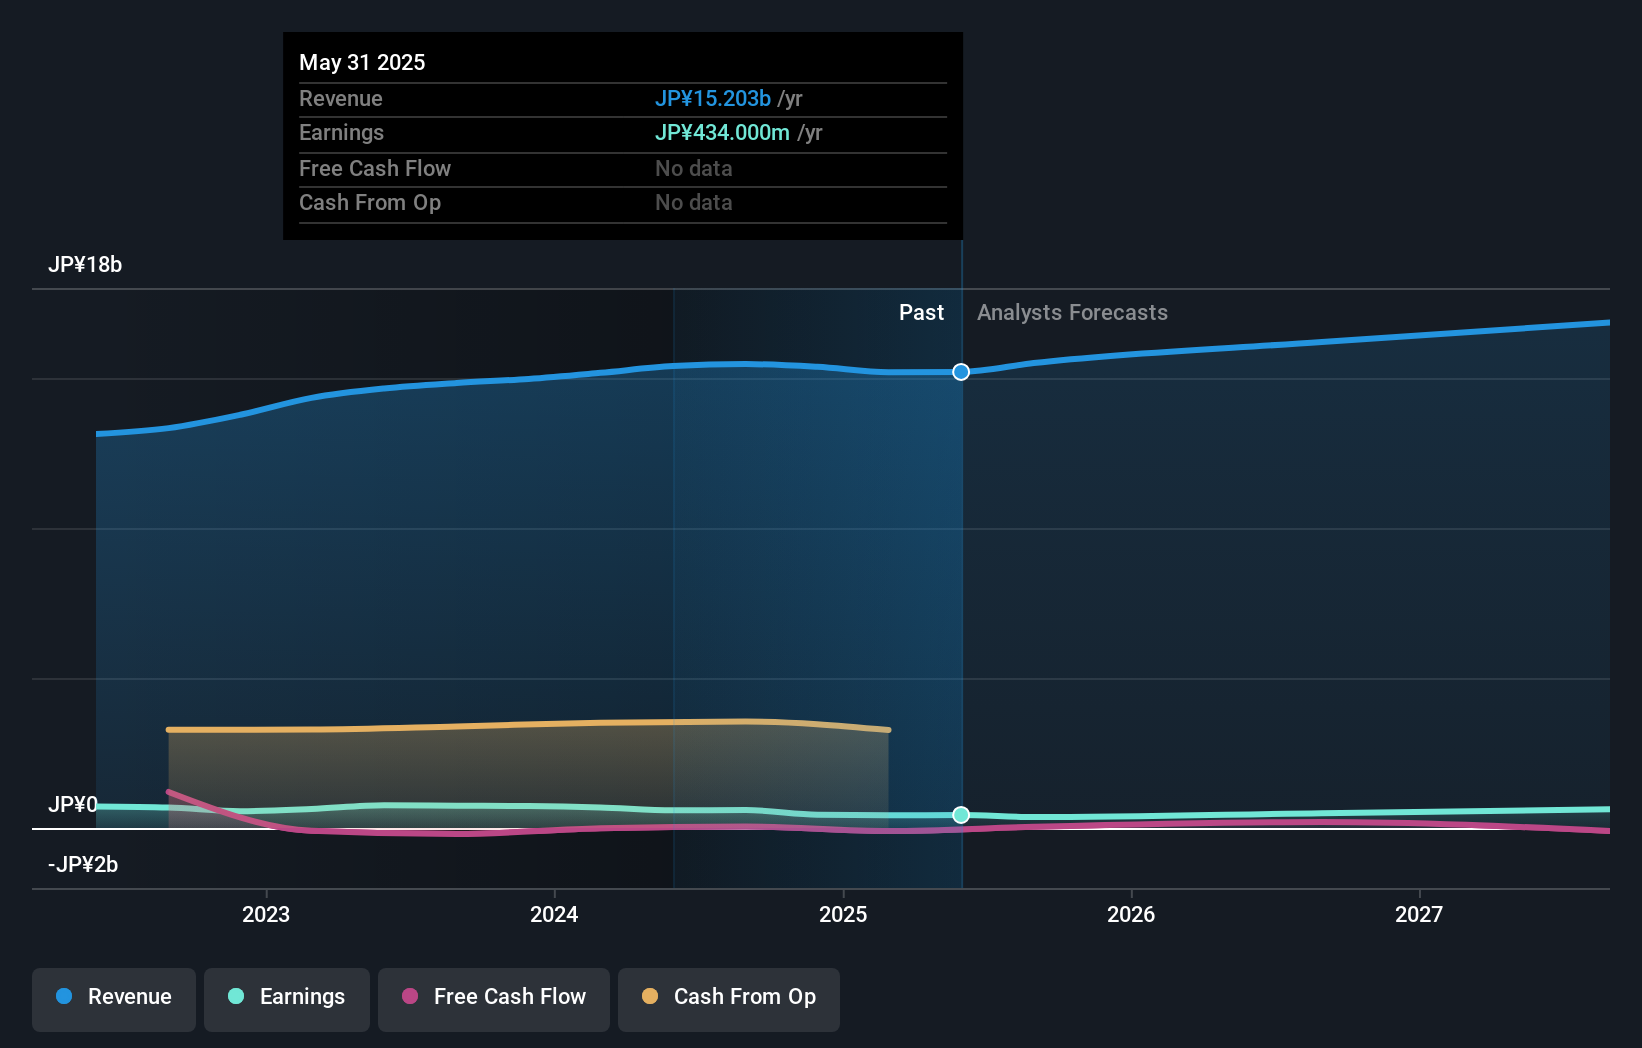This screenshot has height=1048, width=1642.
Task: Click the Cash From Op row label in tooltip
Action: click(370, 203)
